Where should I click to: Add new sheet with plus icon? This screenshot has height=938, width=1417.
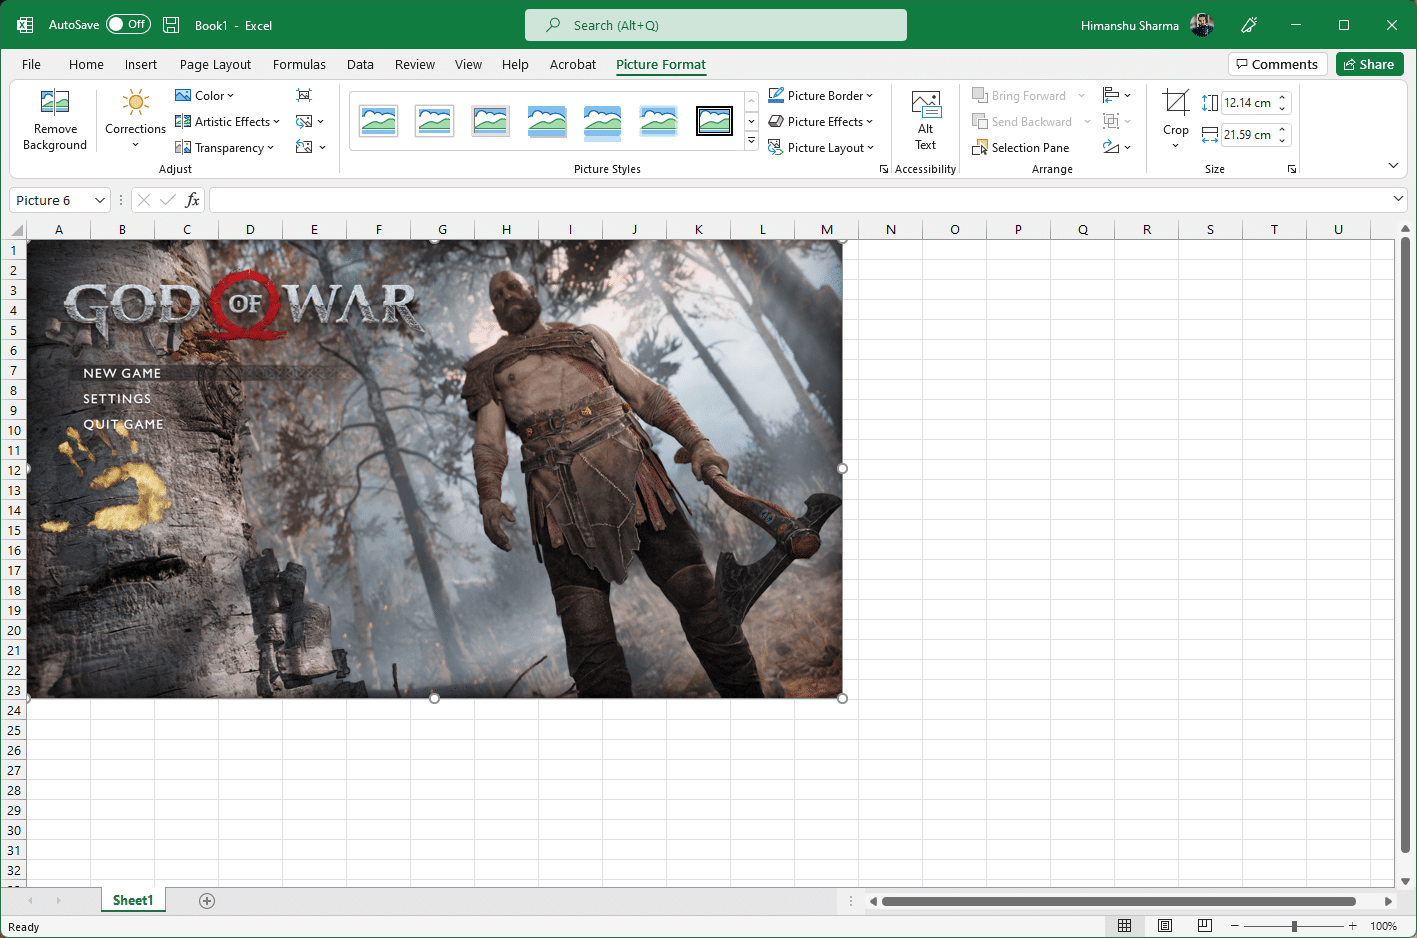(207, 901)
